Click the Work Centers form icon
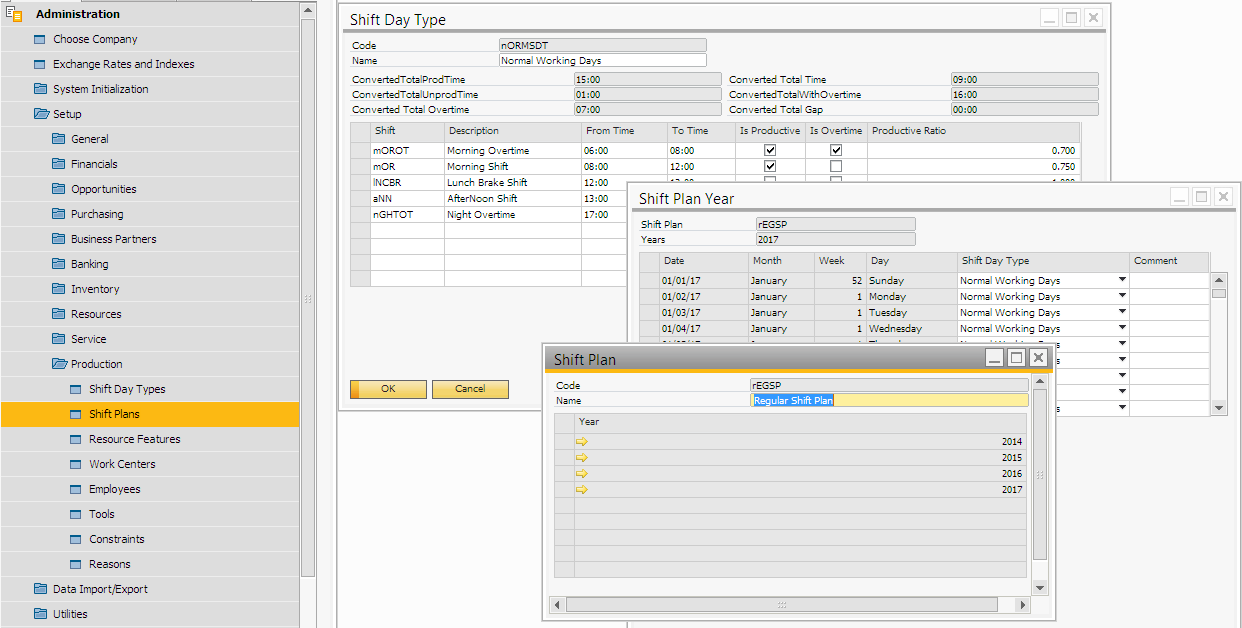 point(77,464)
